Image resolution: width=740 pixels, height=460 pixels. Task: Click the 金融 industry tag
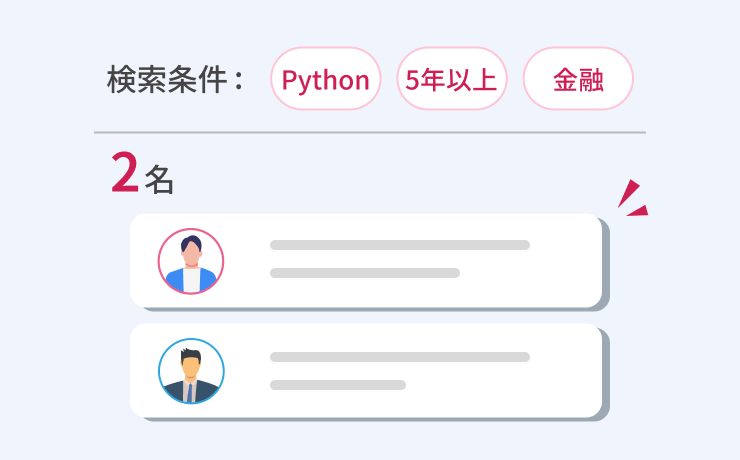pyautogui.click(x=578, y=79)
